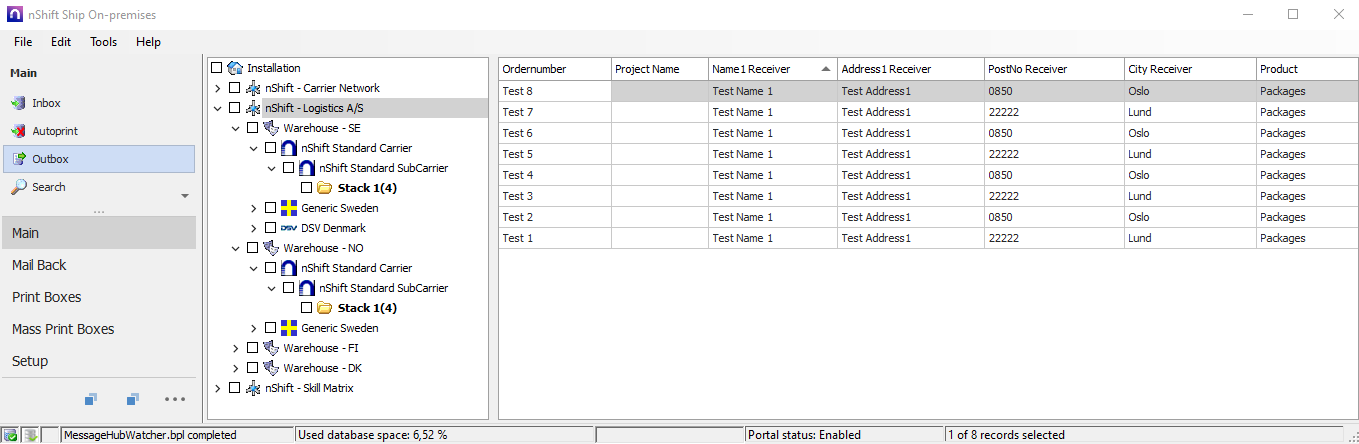Tick the Installation checkbox
The width and height of the screenshot is (1359, 444).
tap(216, 68)
